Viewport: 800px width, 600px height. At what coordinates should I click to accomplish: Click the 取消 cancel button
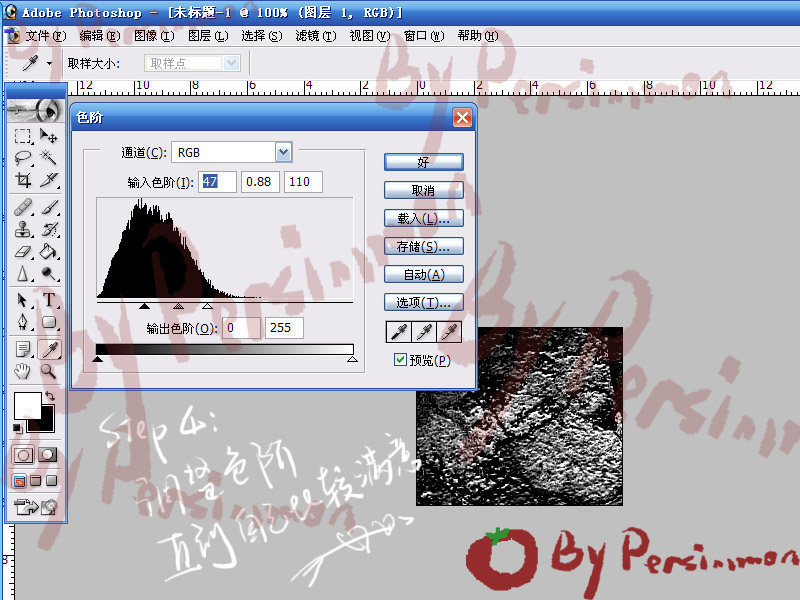[423, 190]
